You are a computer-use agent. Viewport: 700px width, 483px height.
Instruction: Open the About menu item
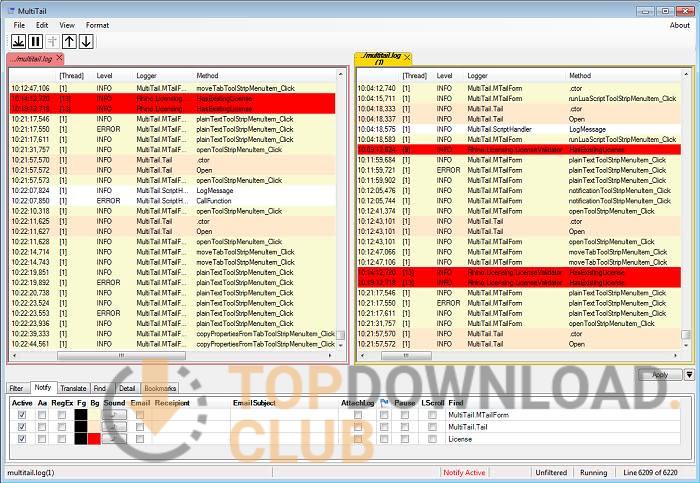point(679,25)
